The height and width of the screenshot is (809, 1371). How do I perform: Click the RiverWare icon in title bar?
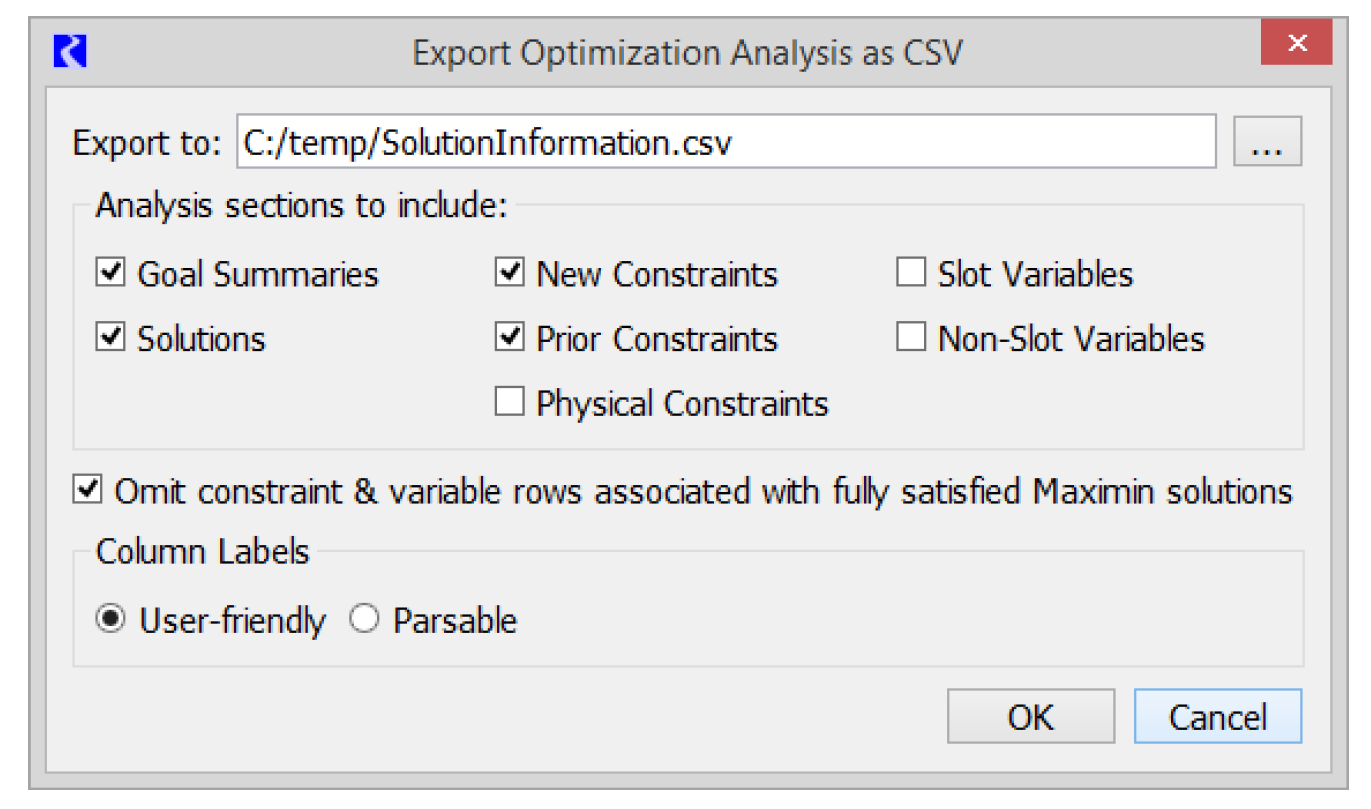coord(70,51)
